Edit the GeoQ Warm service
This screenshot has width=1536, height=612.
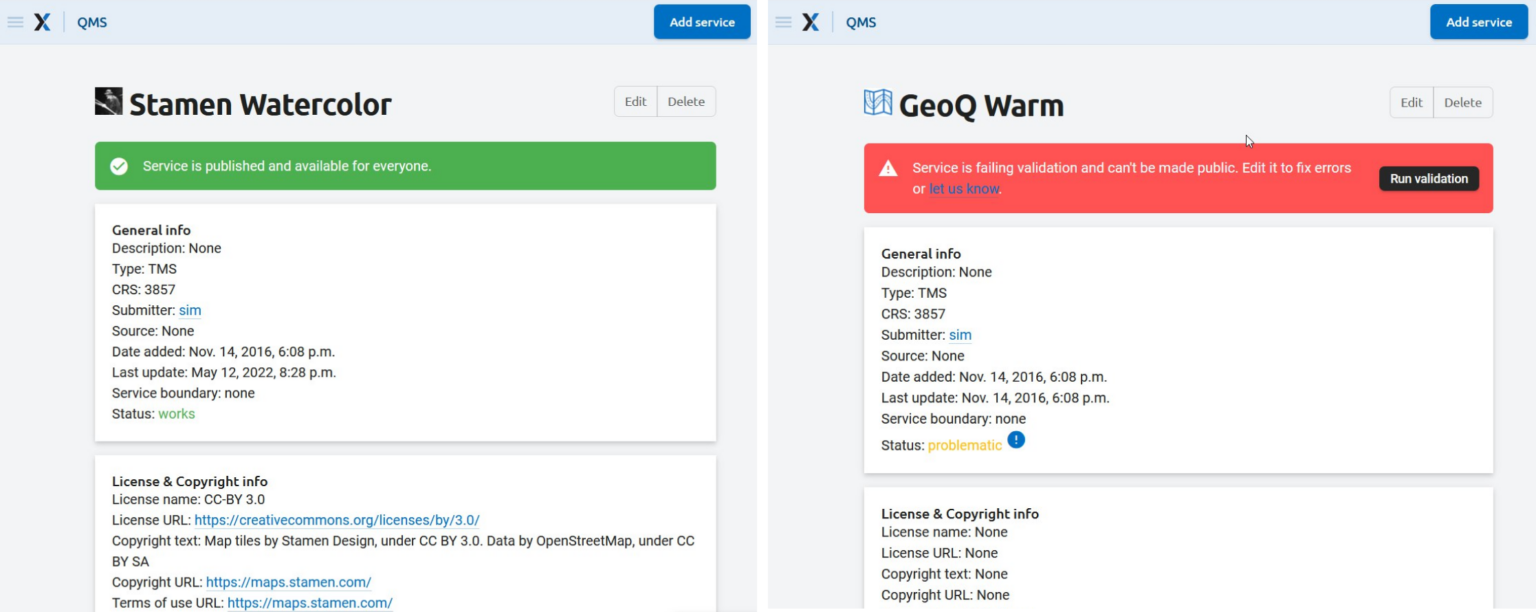[1412, 103]
